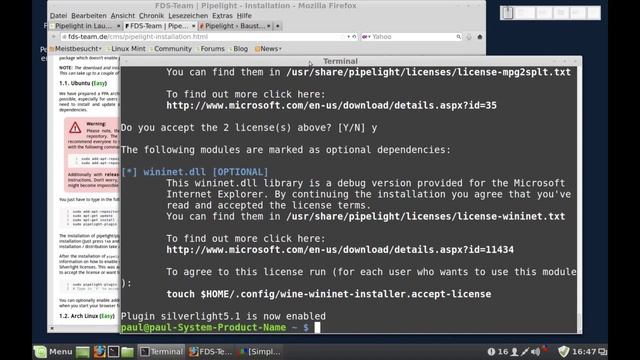Open the Datei menu in Firefox
640x360 pixels.
coord(58,16)
